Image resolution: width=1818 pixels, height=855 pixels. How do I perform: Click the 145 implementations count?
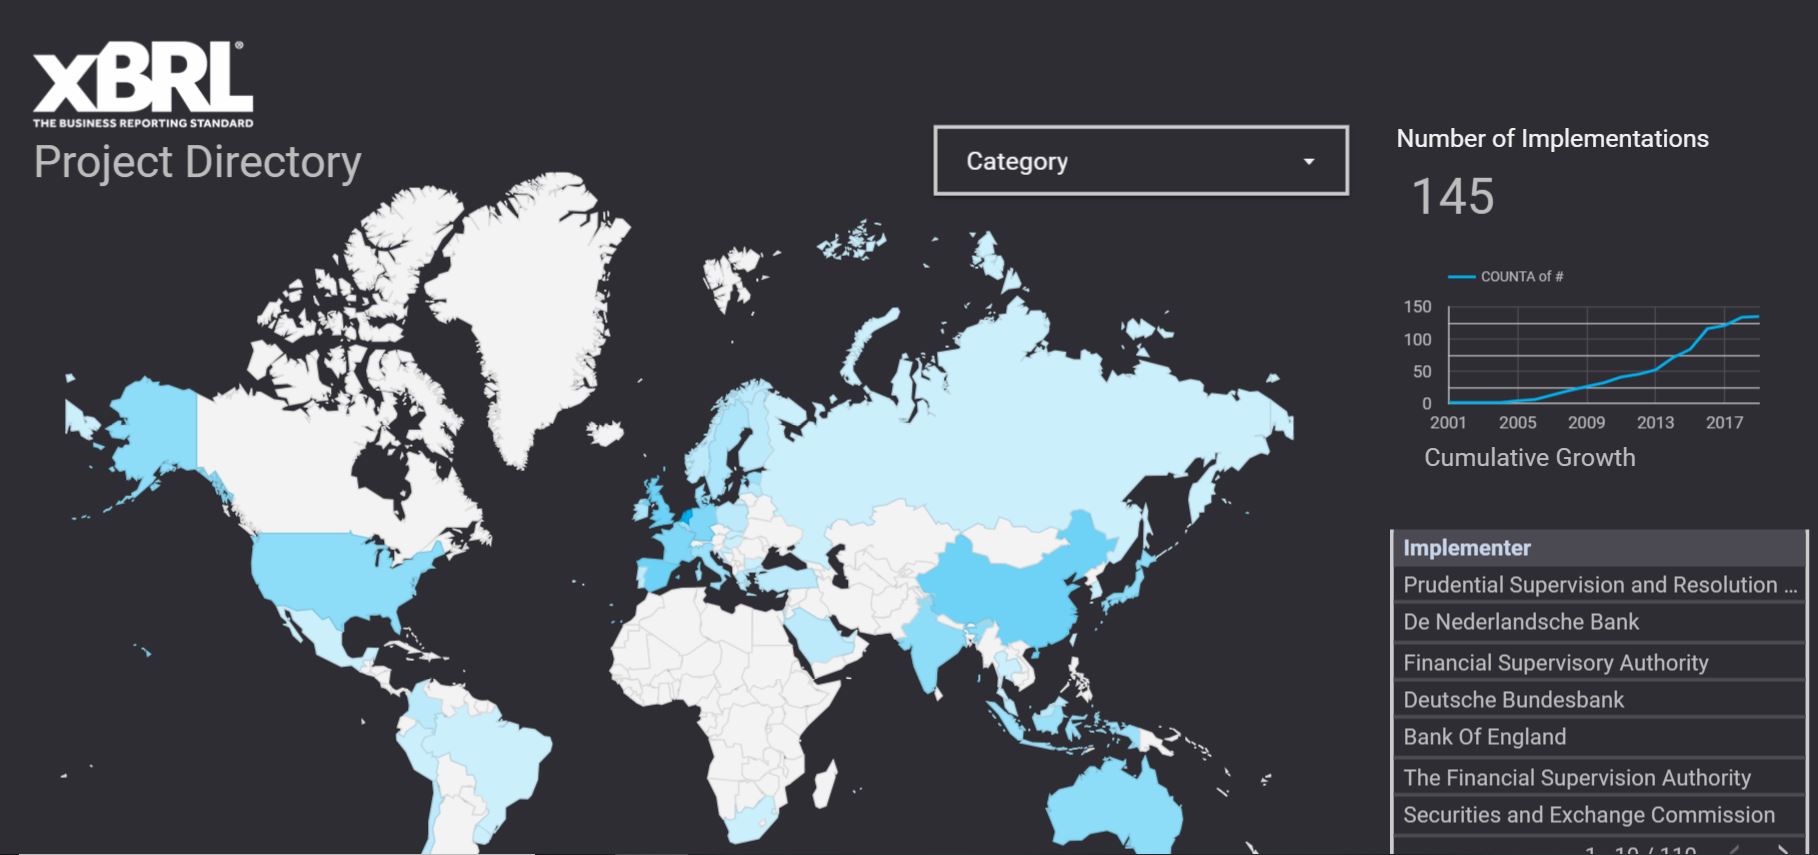(1453, 196)
